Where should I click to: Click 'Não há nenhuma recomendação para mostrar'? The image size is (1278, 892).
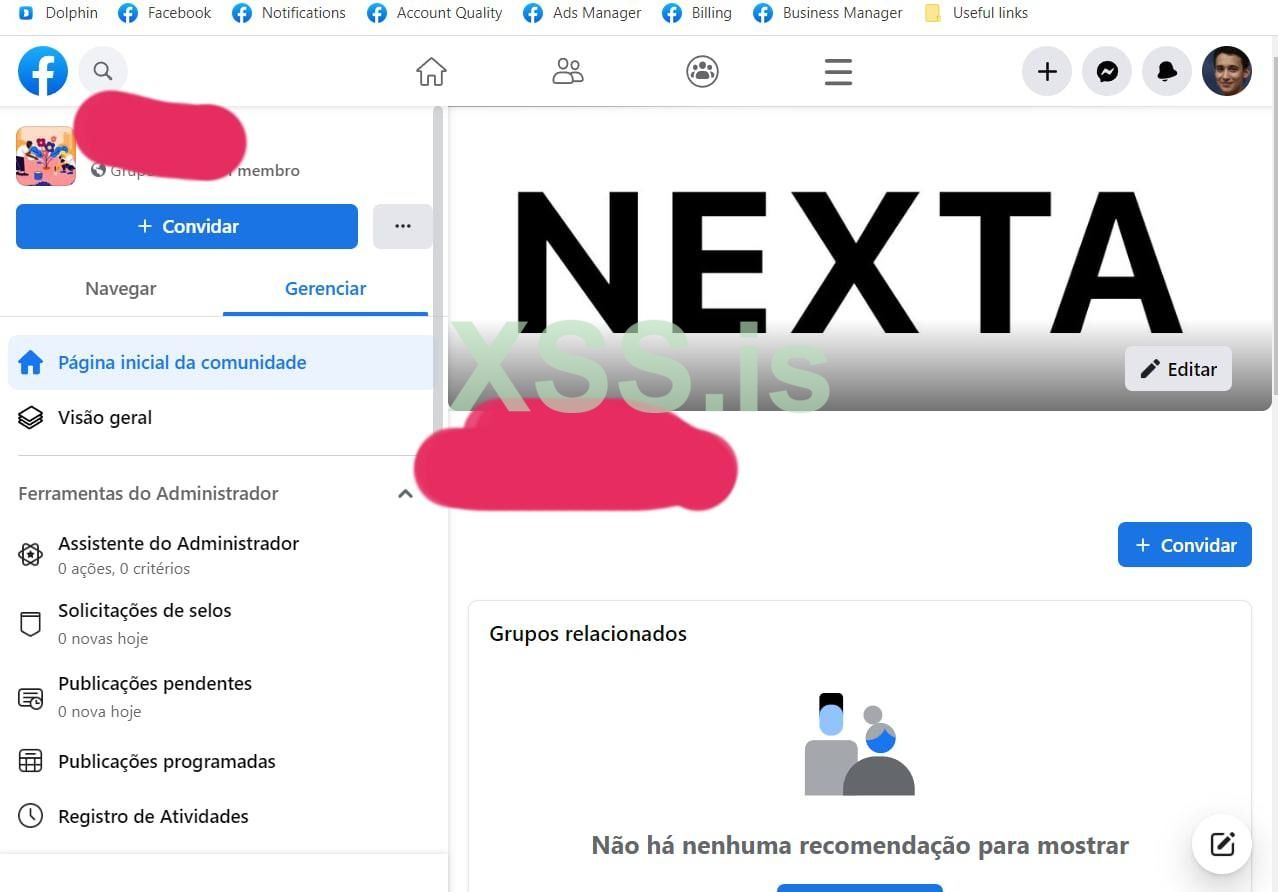click(860, 846)
